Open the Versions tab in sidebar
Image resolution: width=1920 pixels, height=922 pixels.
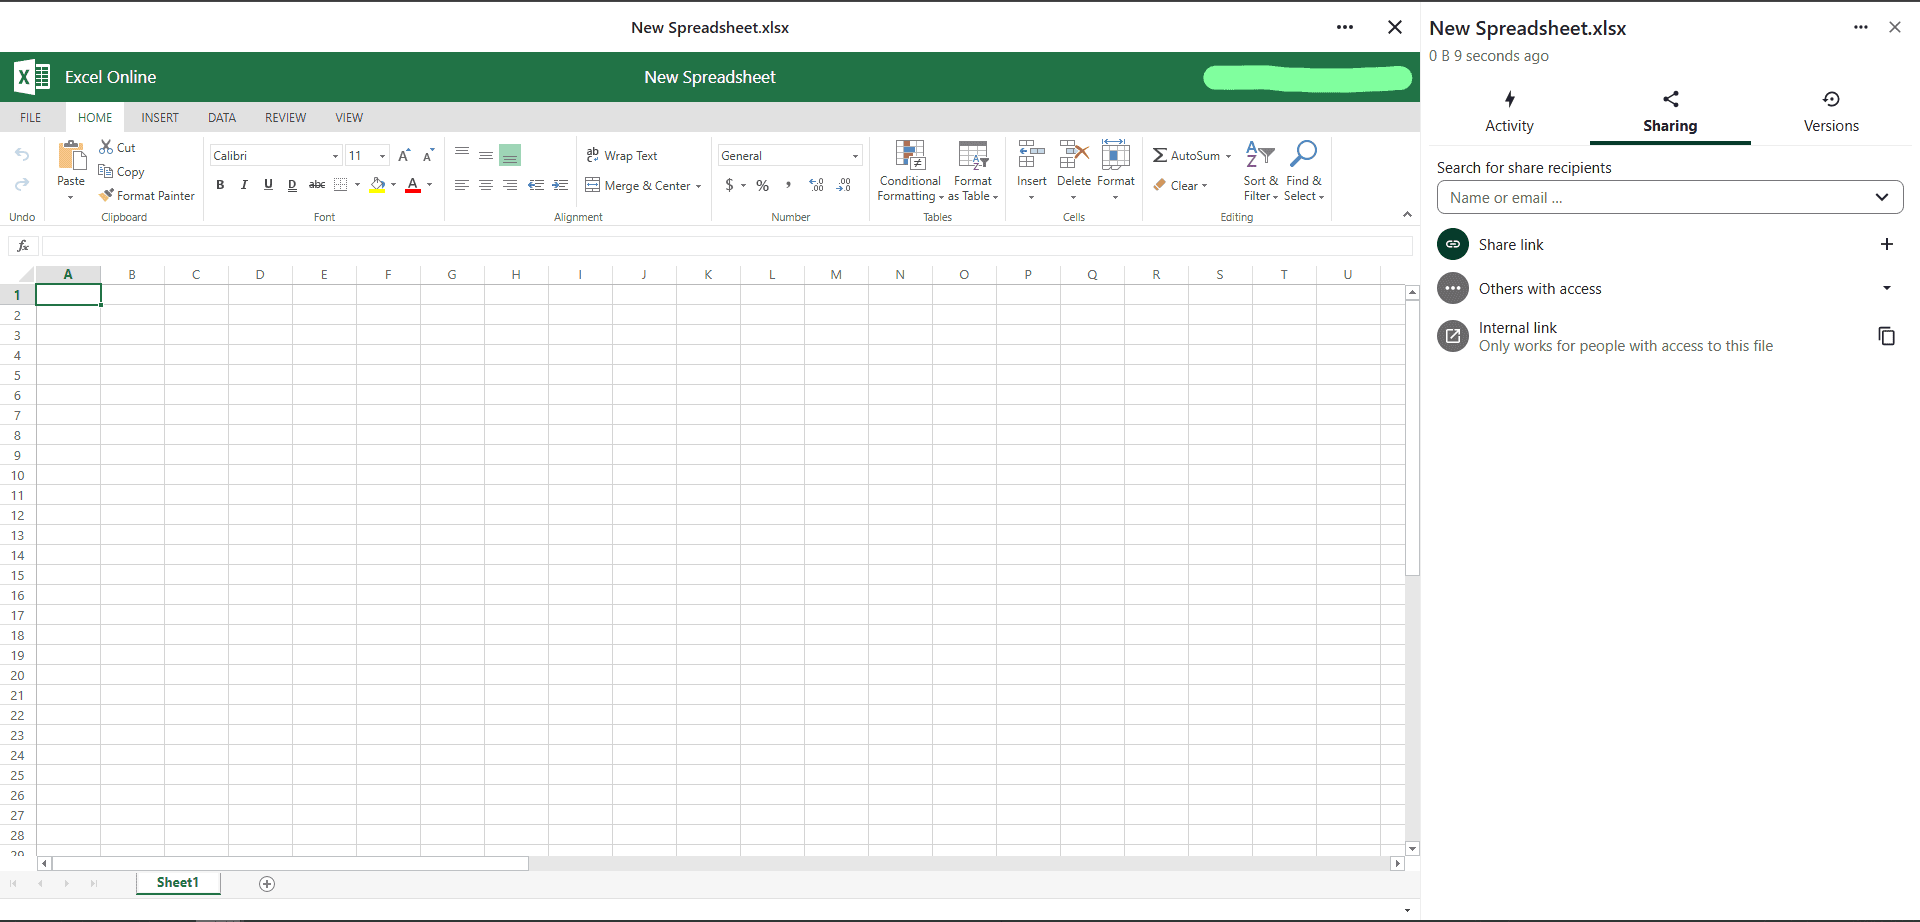tap(1830, 112)
